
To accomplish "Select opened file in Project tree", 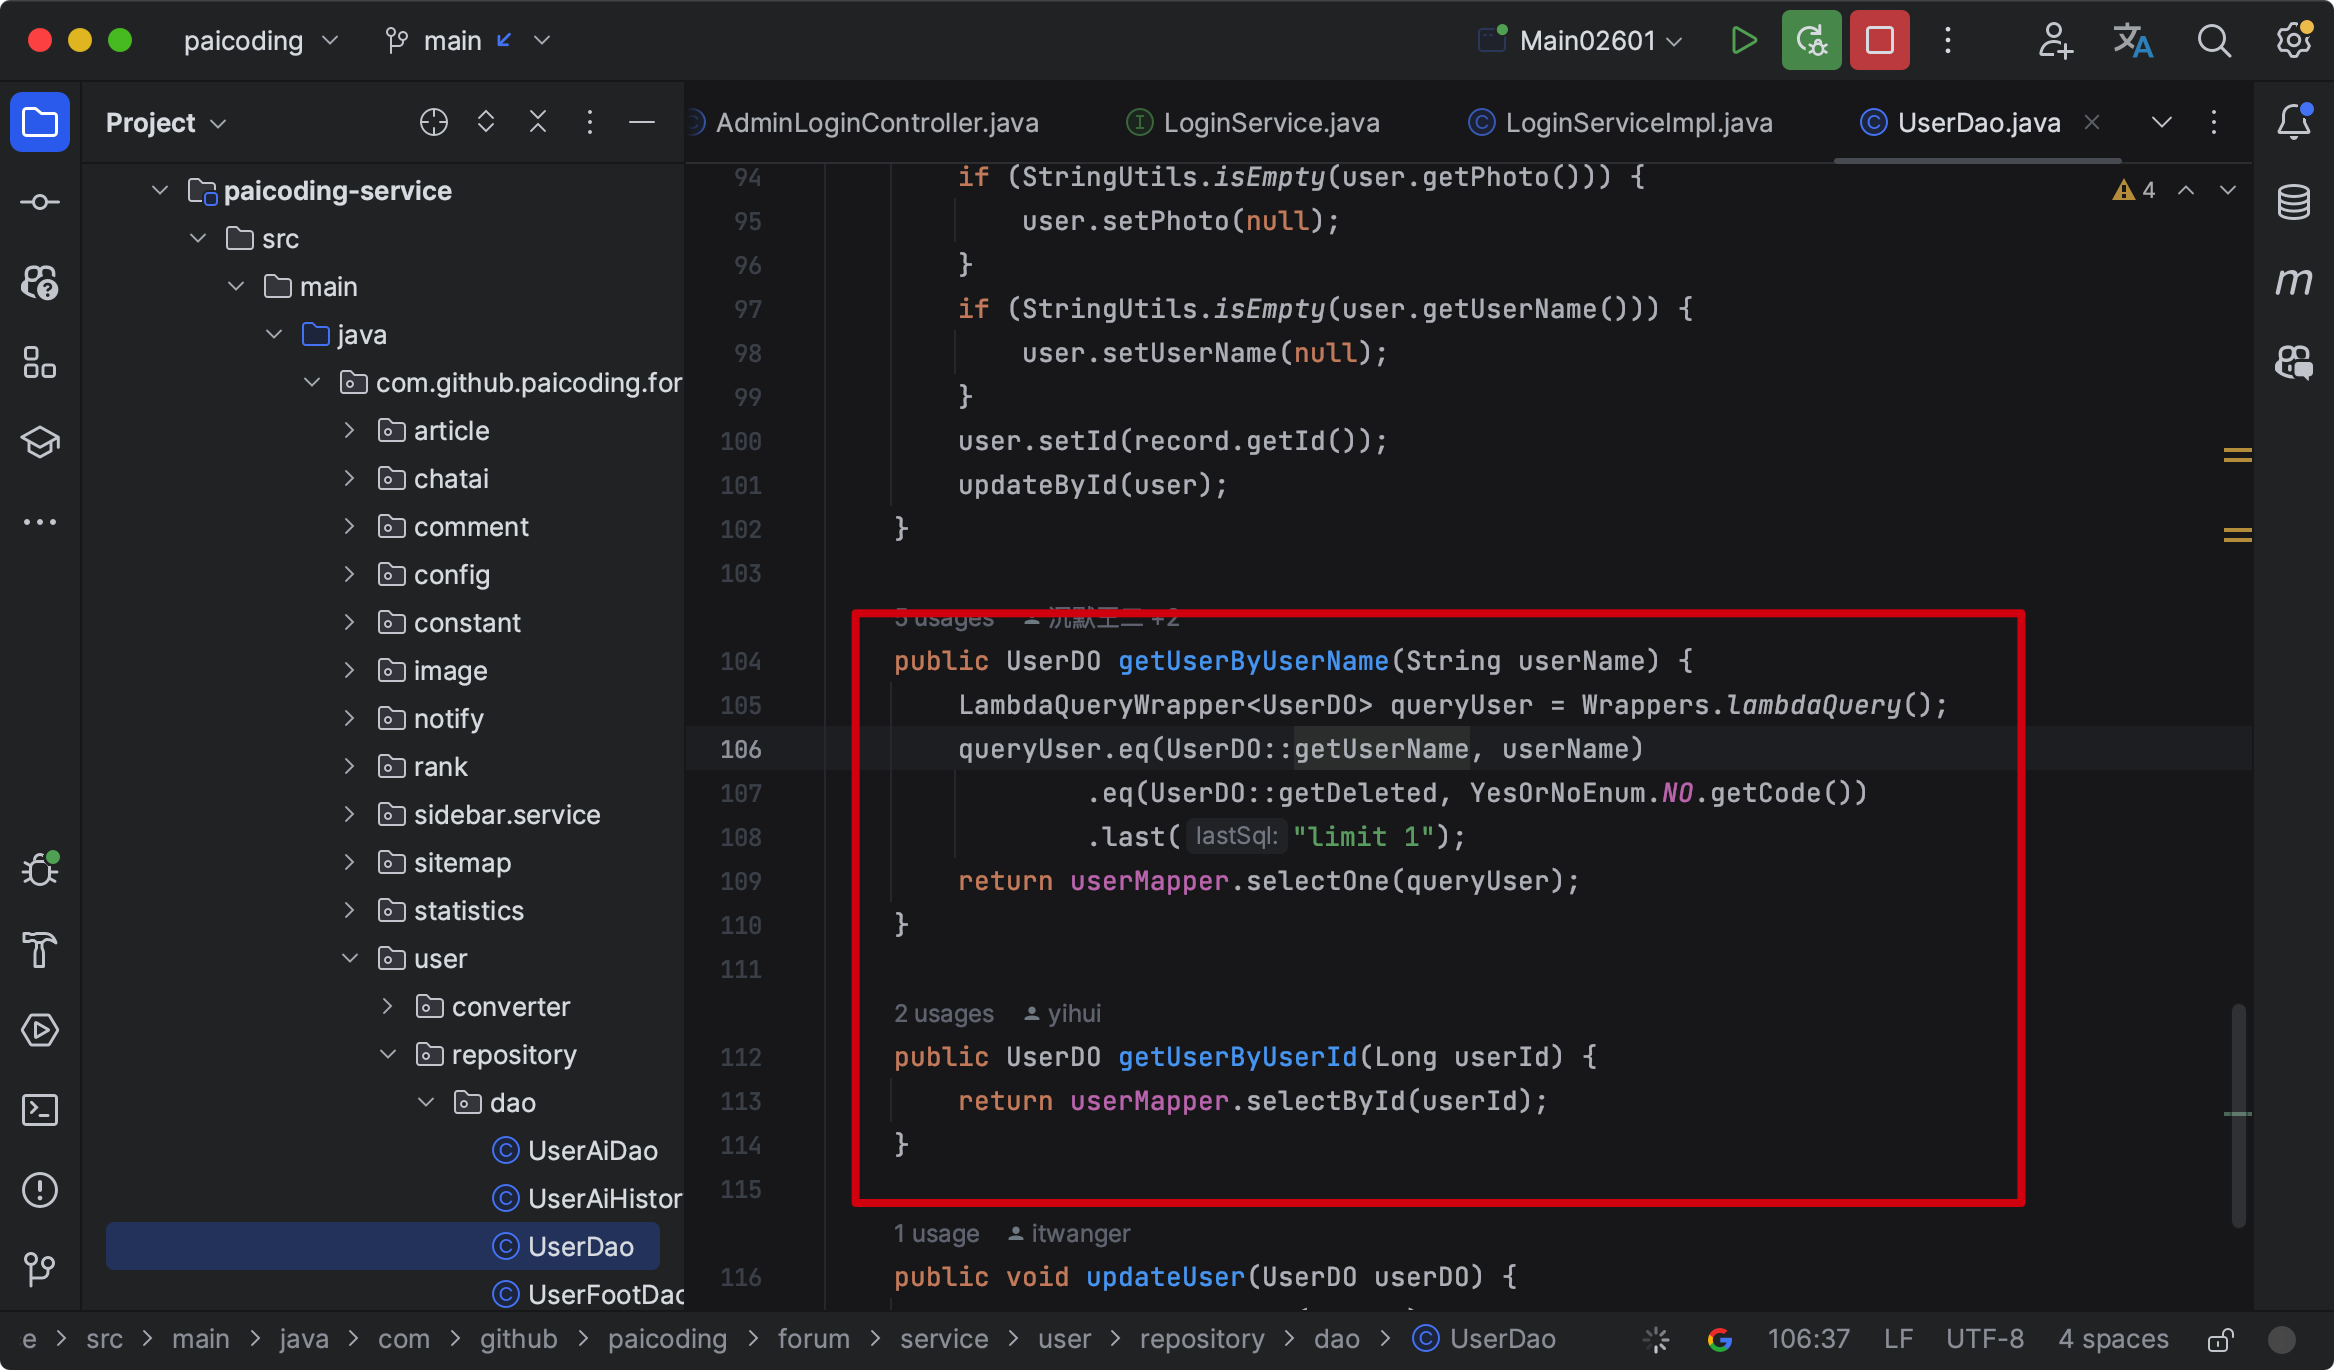I will pos(433,122).
